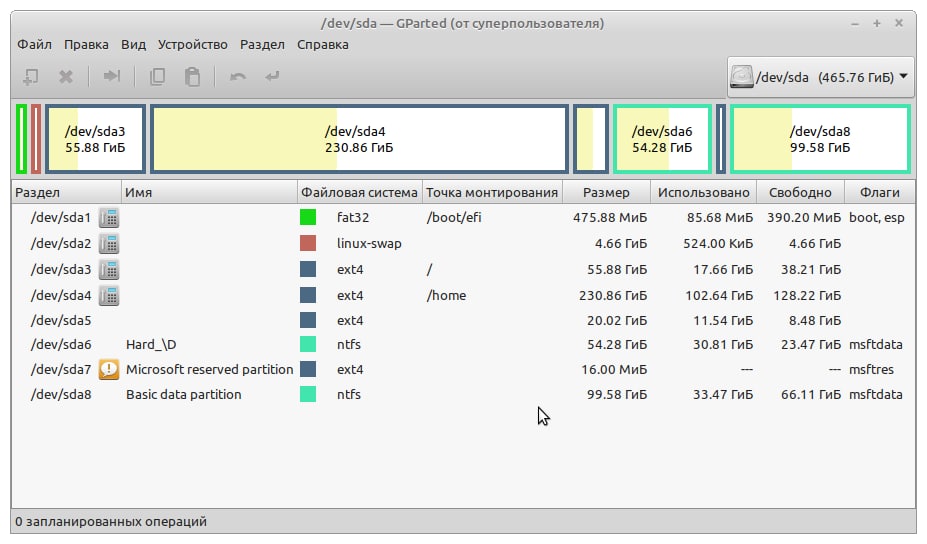Click the Paste partition toolbar icon
Viewport: 927px width, 544px height.
tap(192, 76)
